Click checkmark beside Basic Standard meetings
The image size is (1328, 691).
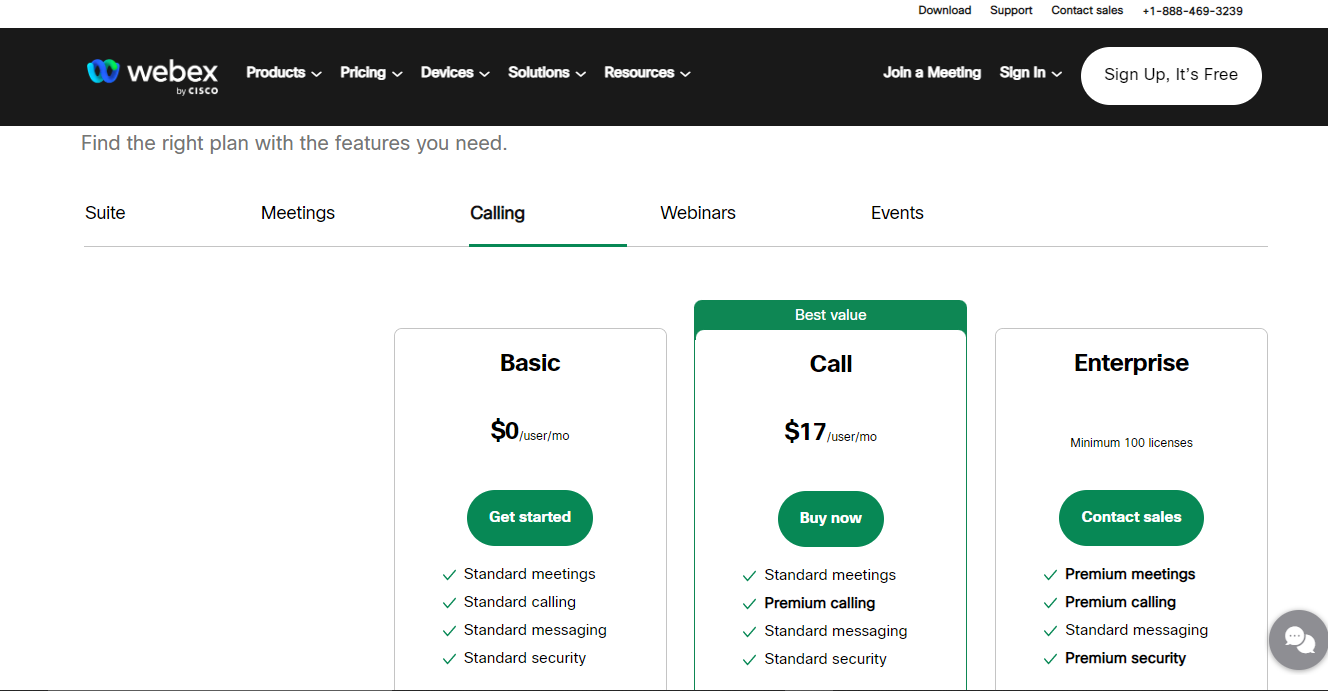pyautogui.click(x=450, y=575)
